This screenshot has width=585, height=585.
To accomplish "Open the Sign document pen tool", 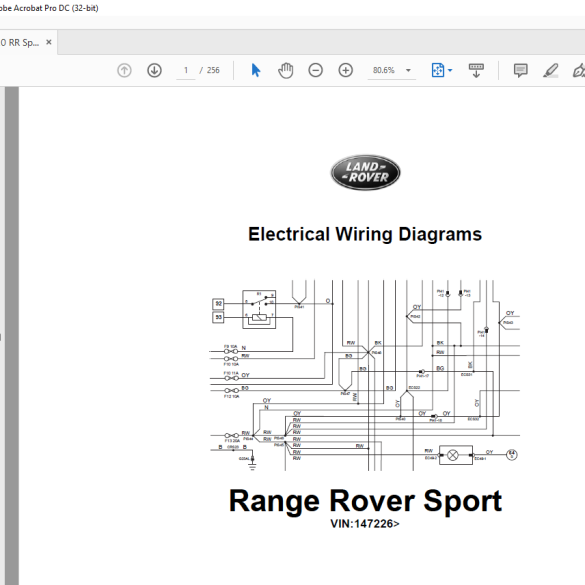I will [x=579, y=70].
